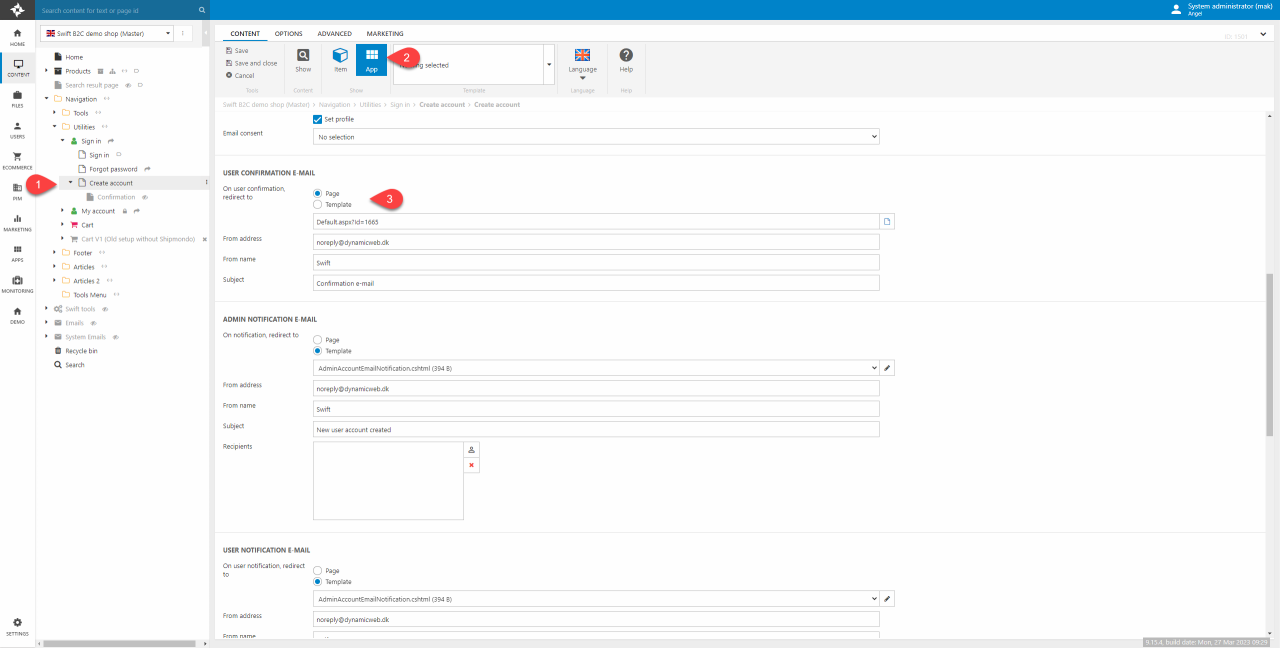
Task: Open the PIM section icon
Action: 17,190
